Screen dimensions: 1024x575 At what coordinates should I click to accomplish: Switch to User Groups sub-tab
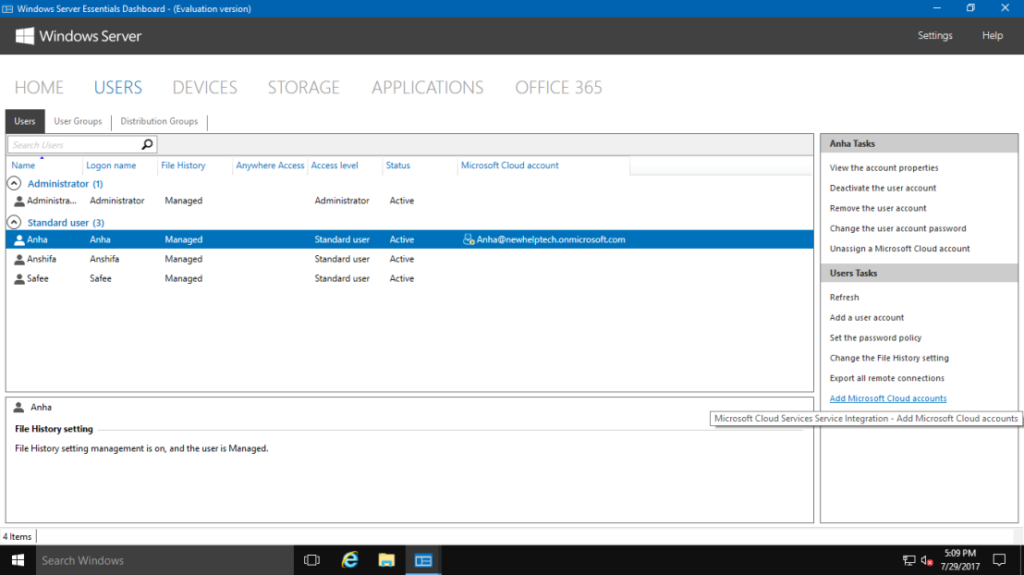[x=78, y=122]
